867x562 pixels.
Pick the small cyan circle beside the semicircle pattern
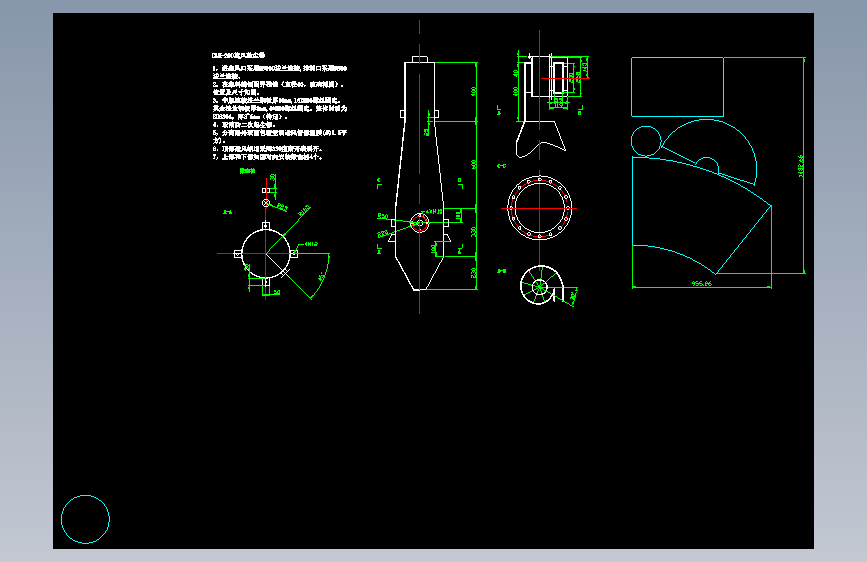646,141
